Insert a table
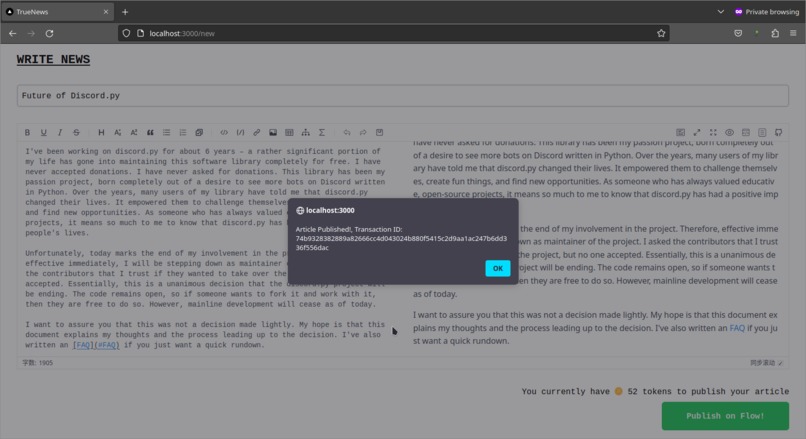This screenshot has width=806, height=439. [289, 133]
